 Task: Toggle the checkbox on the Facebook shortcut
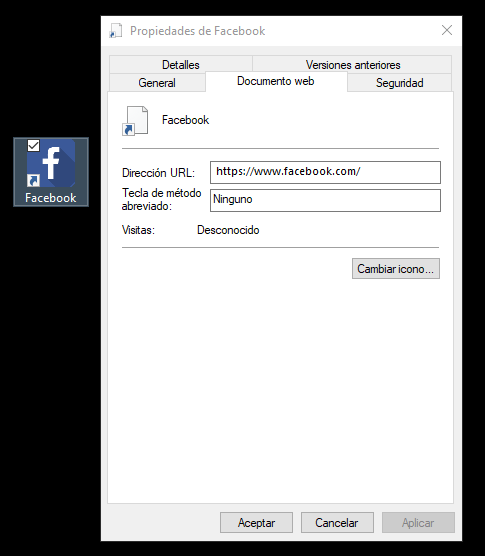34,145
